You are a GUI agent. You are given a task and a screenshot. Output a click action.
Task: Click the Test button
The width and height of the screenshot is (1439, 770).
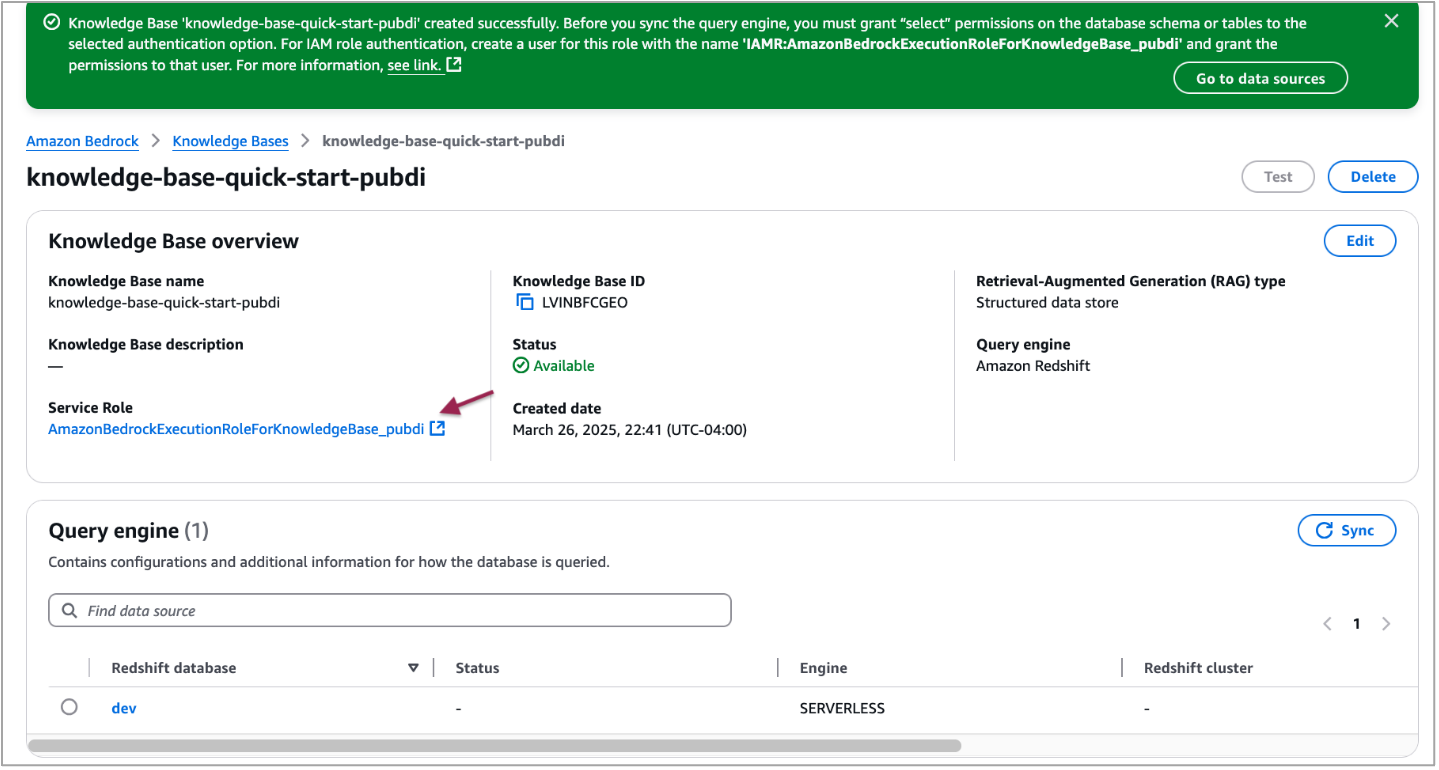[x=1278, y=176]
